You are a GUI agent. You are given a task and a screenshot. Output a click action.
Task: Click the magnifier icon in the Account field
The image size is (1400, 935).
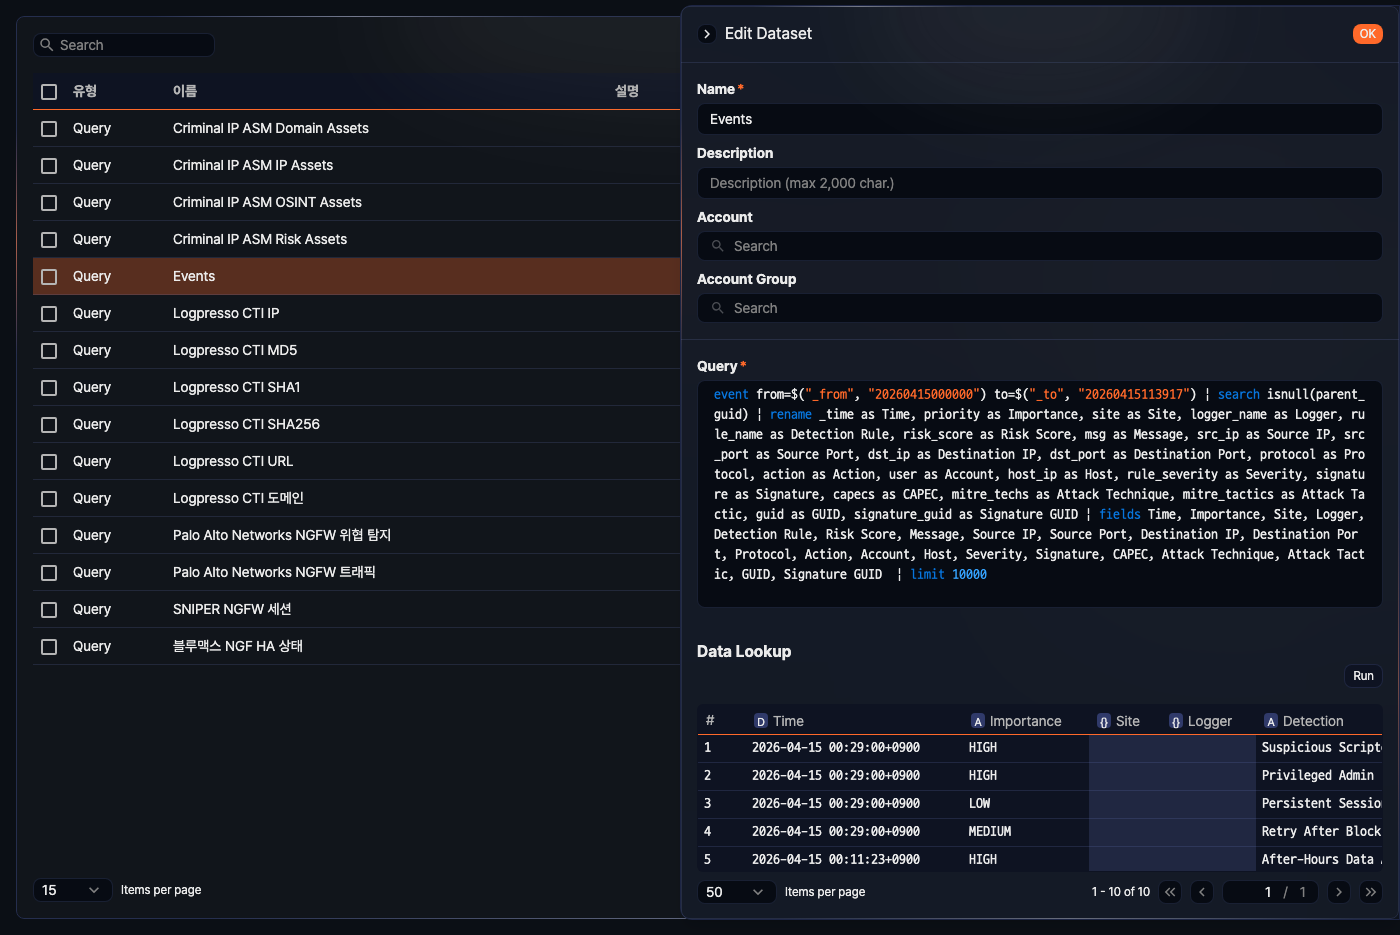tap(717, 245)
